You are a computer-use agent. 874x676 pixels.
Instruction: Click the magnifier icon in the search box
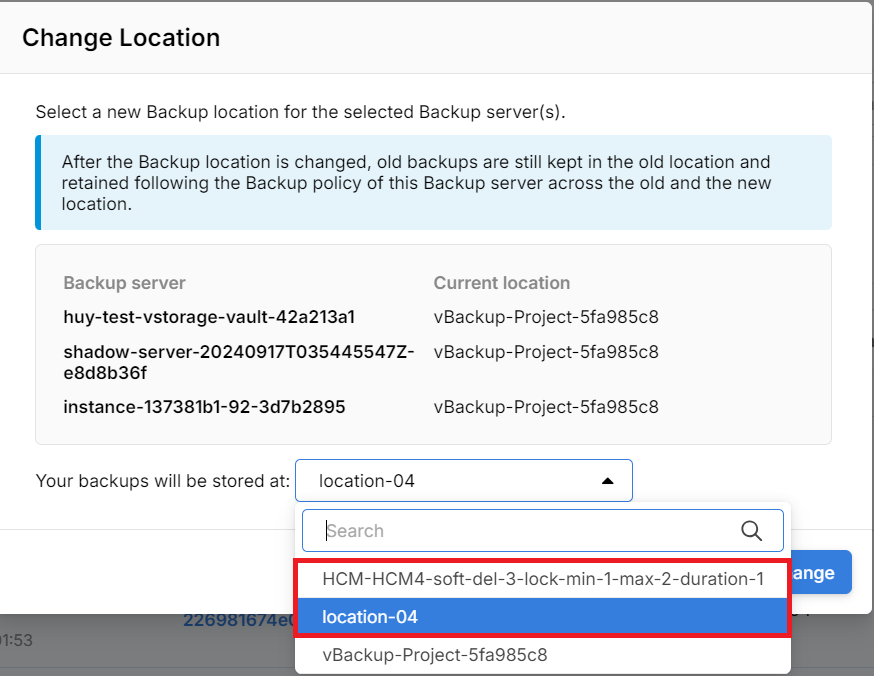point(752,531)
